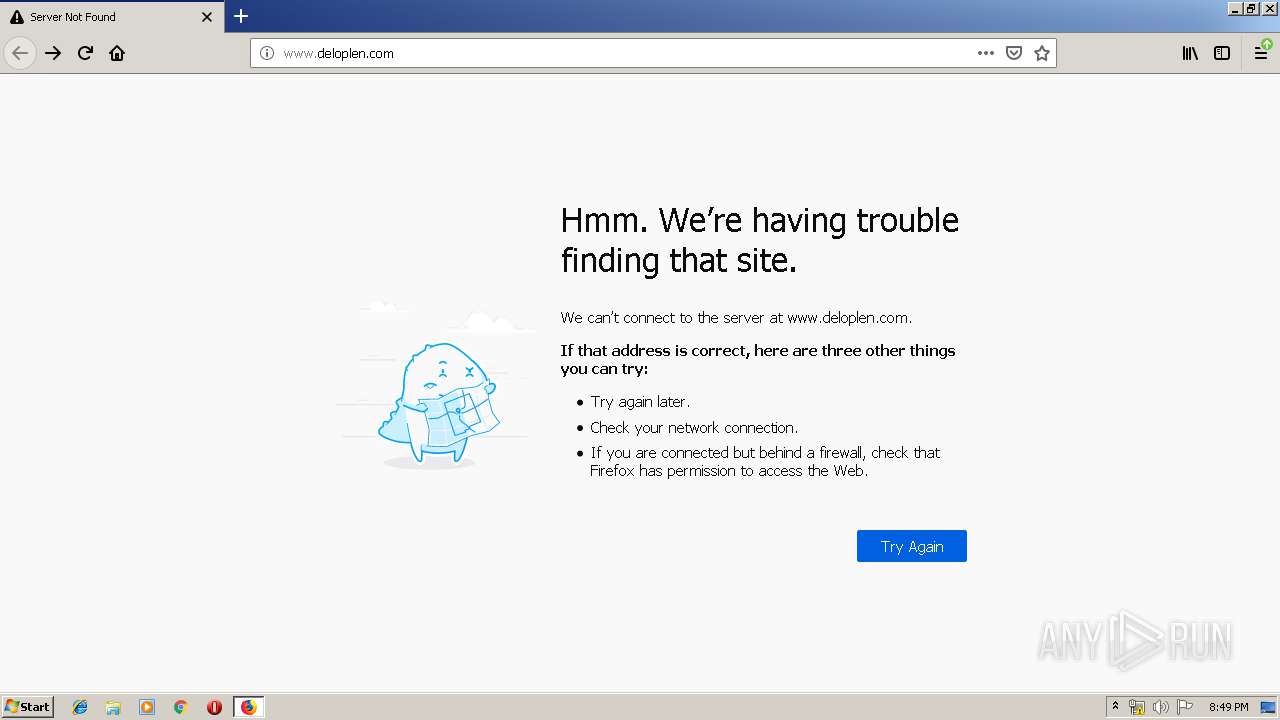Screen dimensions: 1280x720
Task: Open the Firefox hamburger menu
Action: pyautogui.click(x=1261, y=53)
